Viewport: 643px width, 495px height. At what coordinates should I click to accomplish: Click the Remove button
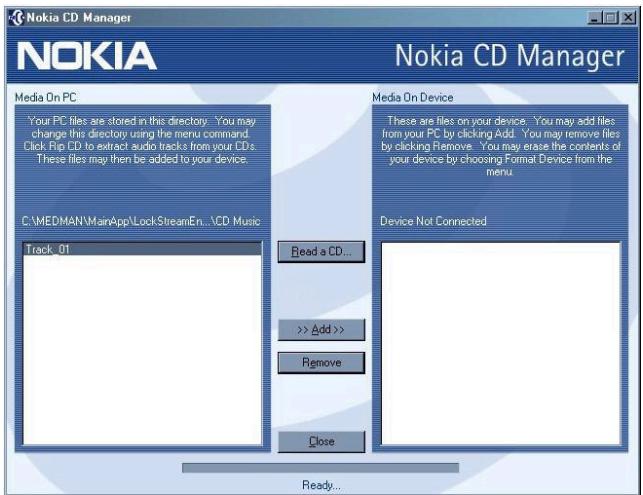pyautogui.click(x=321, y=363)
